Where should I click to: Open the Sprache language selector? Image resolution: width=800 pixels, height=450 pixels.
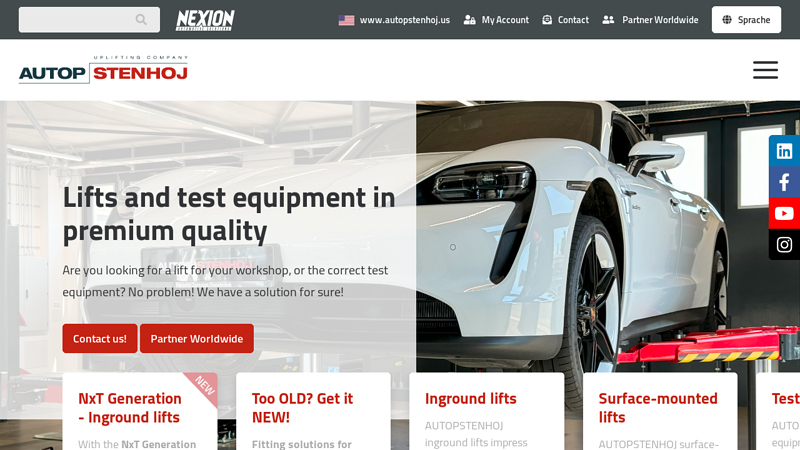[x=746, y=20]
